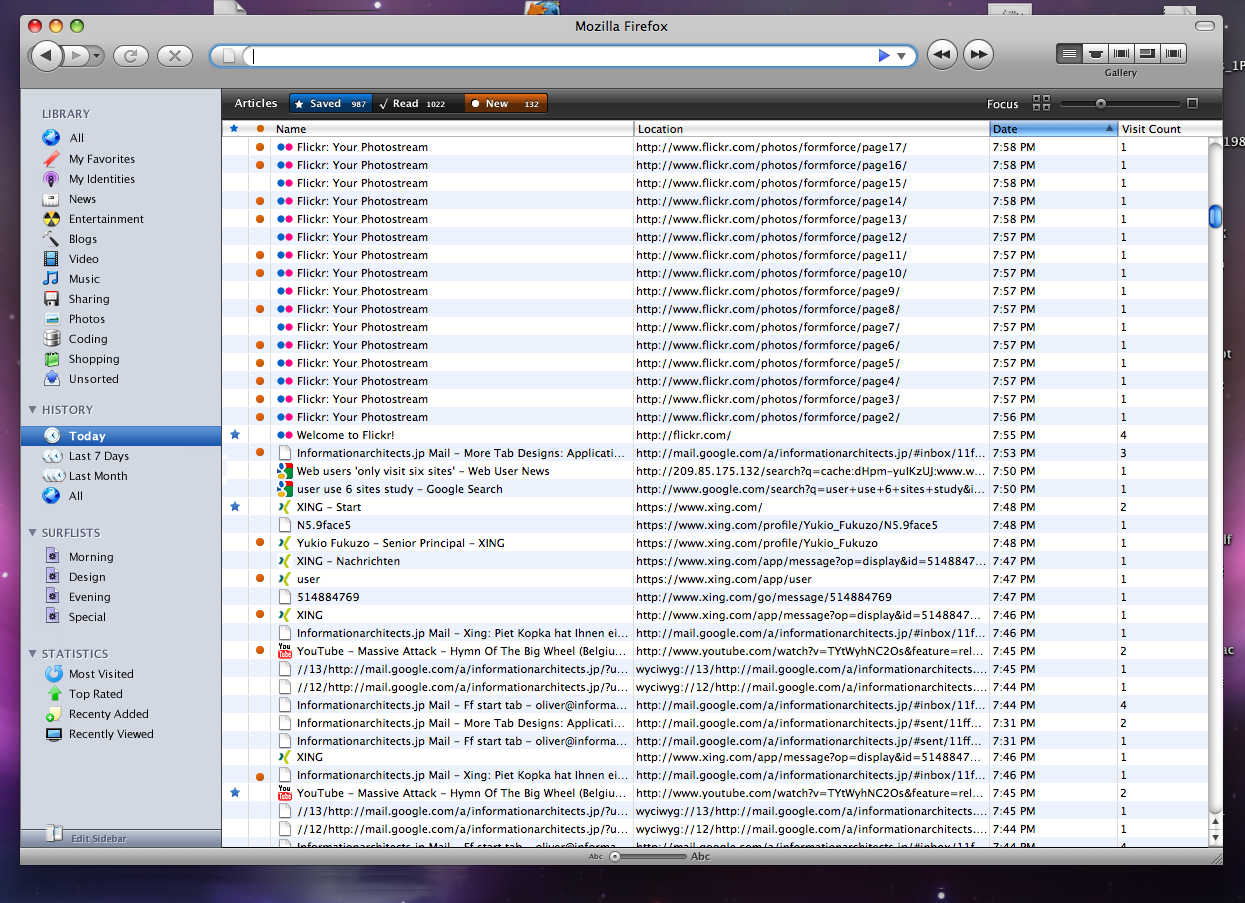The image size is (1245, 903).
Task: Collapse the Statistics section triangle
Action: [x=32, y=653]
